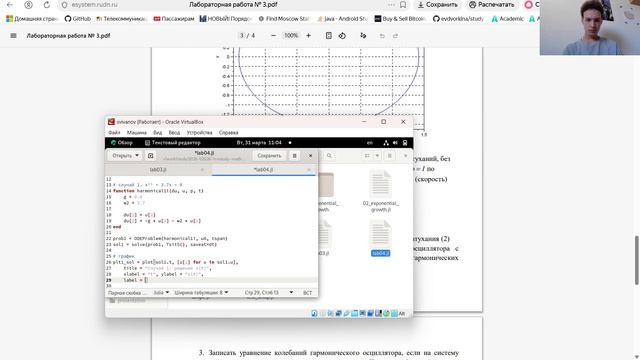The height and width of the screenshot is (360, 640).
Task: Open the Buy & Sell Bitcoin bookmark
Action: [x=400, y=19]
